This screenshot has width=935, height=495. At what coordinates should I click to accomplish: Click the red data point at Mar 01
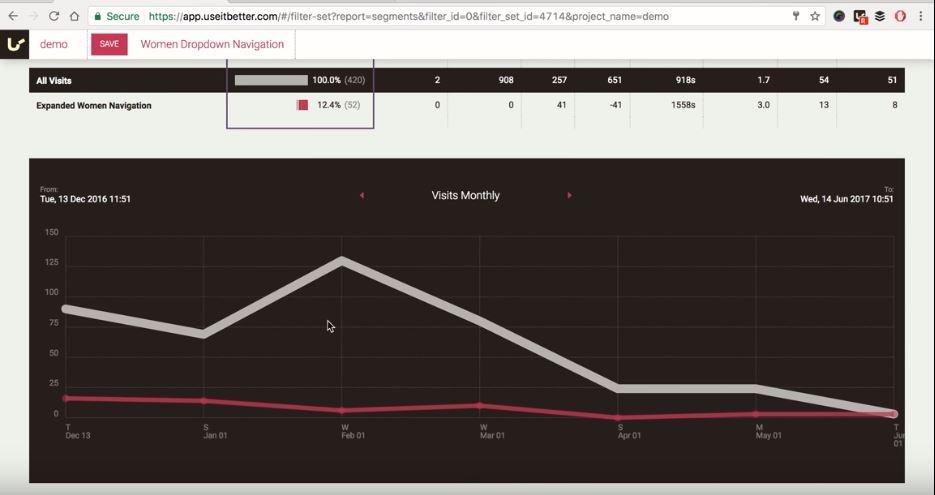point(479,406)
